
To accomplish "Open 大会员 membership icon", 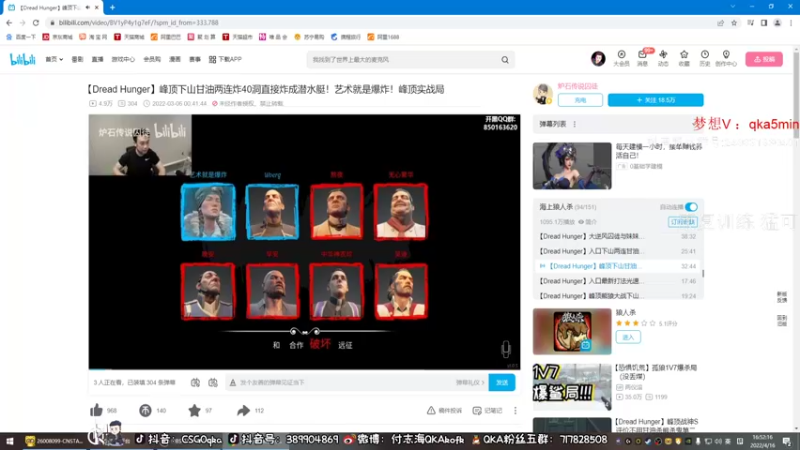I will [x=621, y=58].
